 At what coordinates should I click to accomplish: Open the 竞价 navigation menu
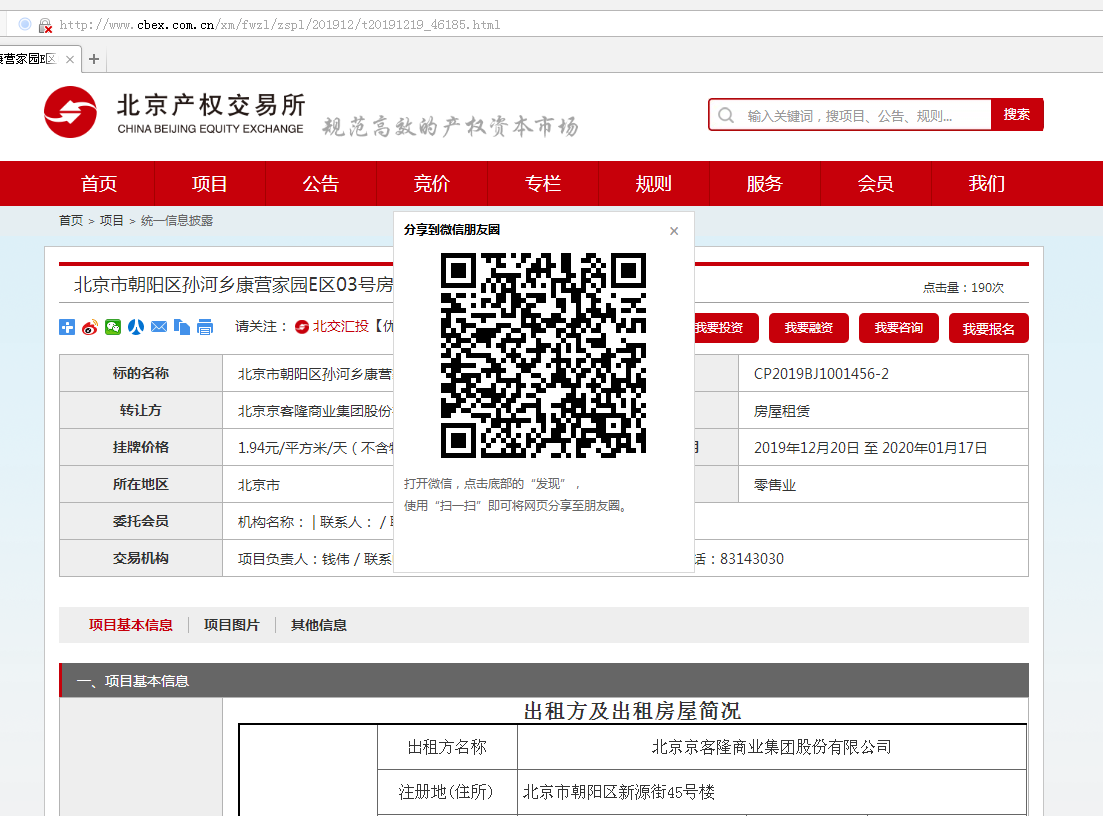pos(432,184)
